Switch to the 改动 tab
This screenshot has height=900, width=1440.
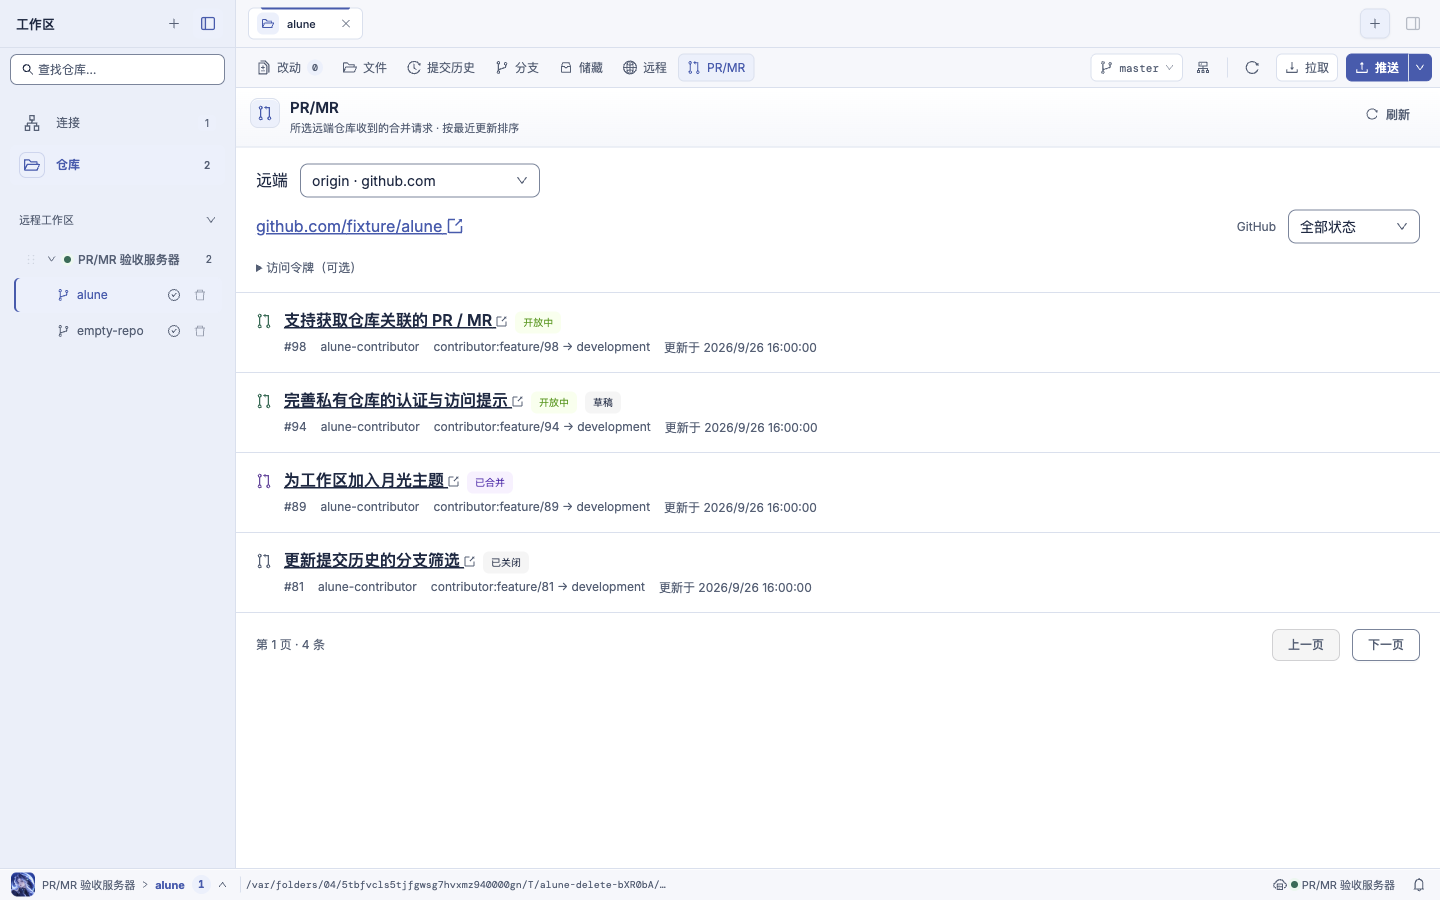click(x=289, y=68)
